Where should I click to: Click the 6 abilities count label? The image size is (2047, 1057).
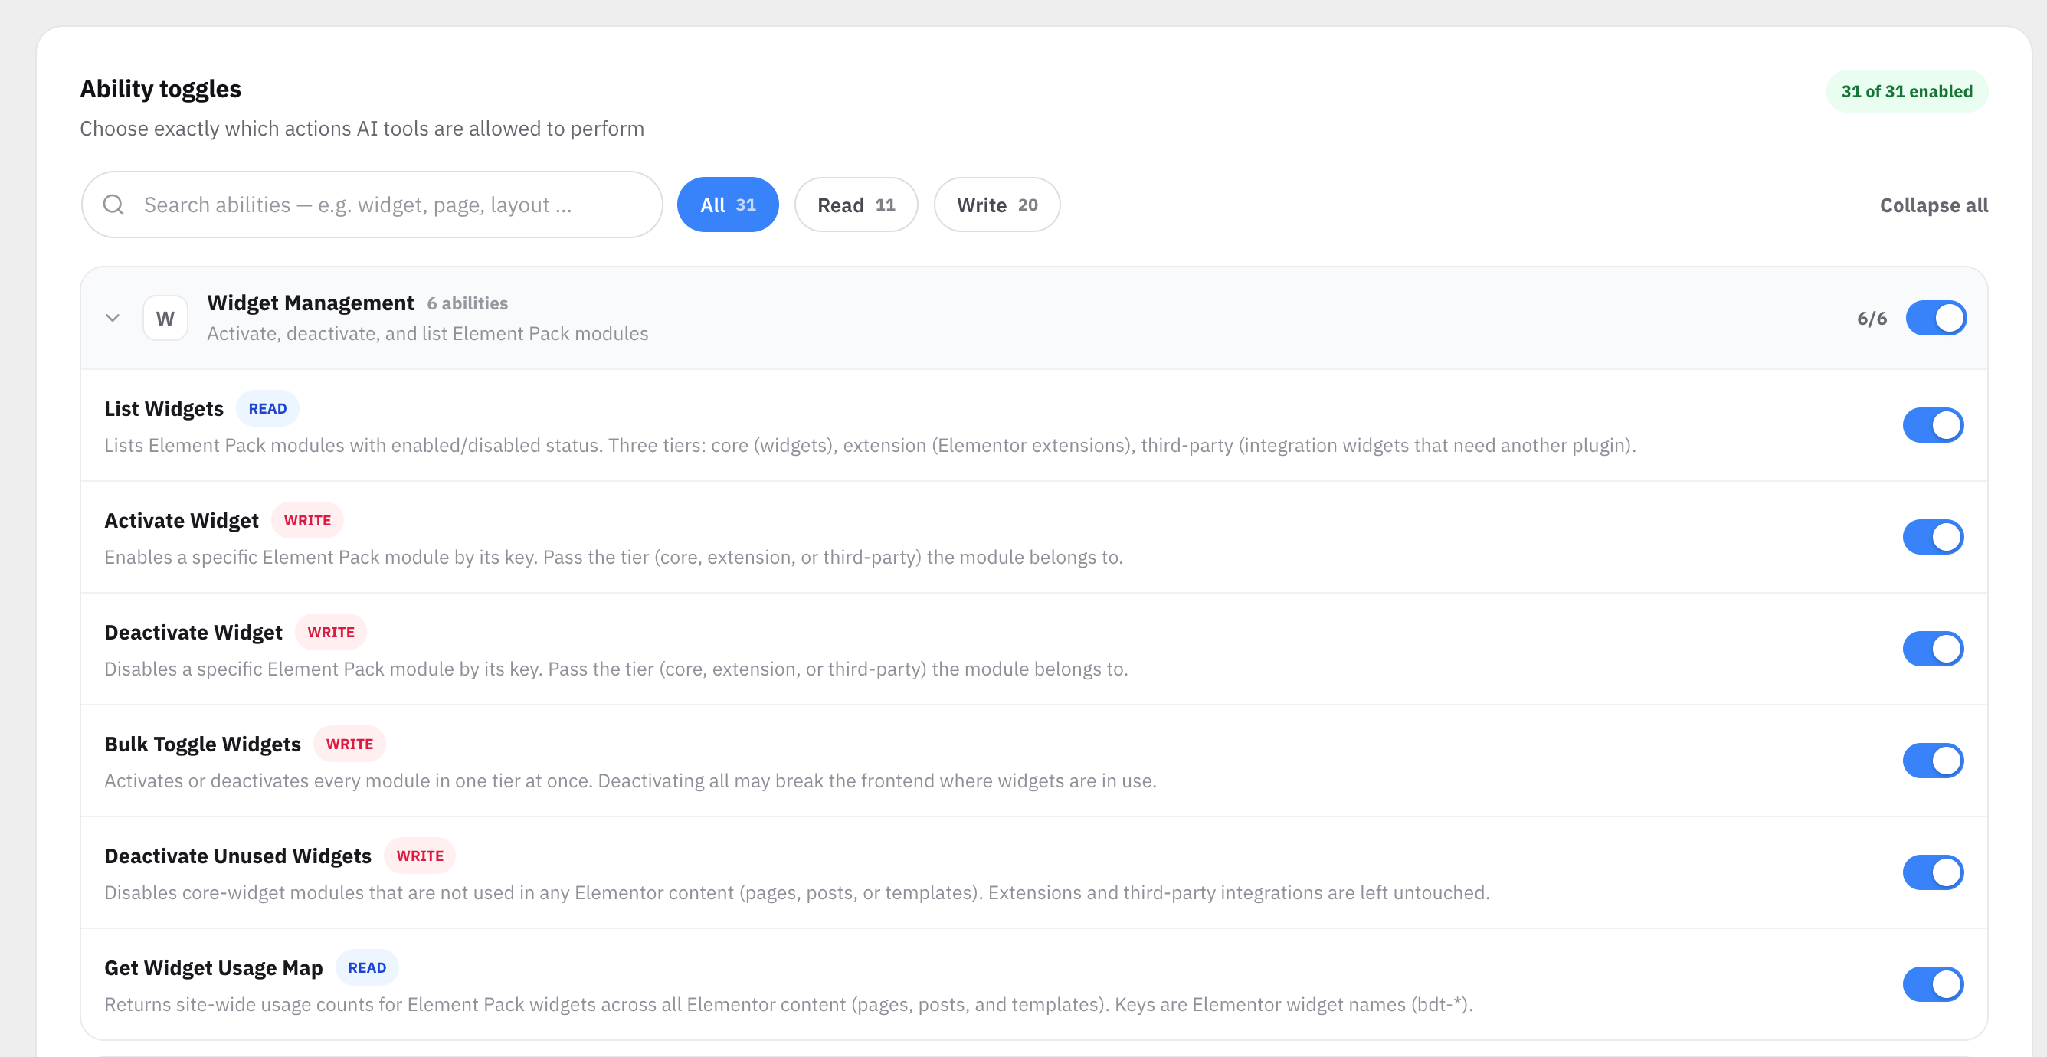pos(467,303)
